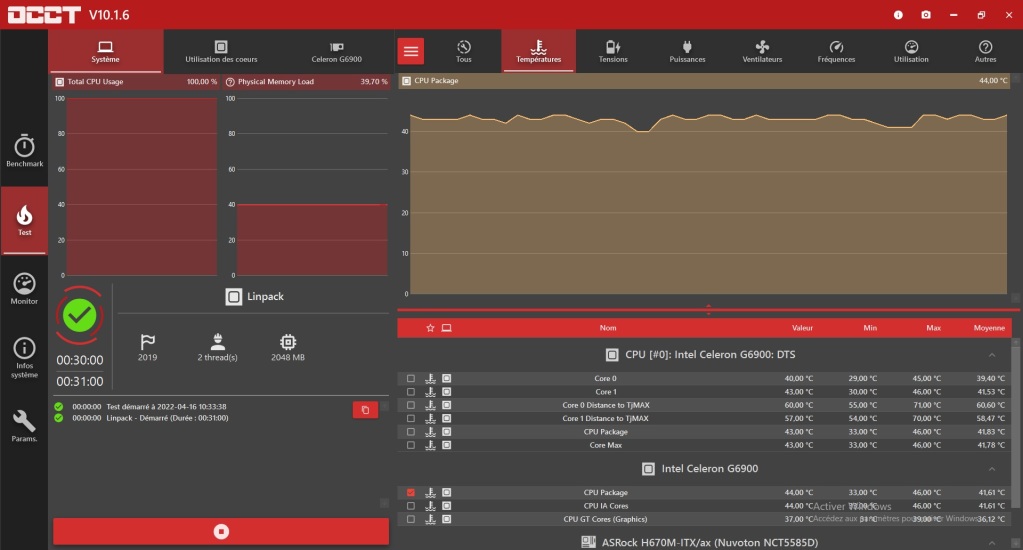The width and height of the screenshot is (1023, 550).
Task: Open the Autres tab
Action: 985,51
